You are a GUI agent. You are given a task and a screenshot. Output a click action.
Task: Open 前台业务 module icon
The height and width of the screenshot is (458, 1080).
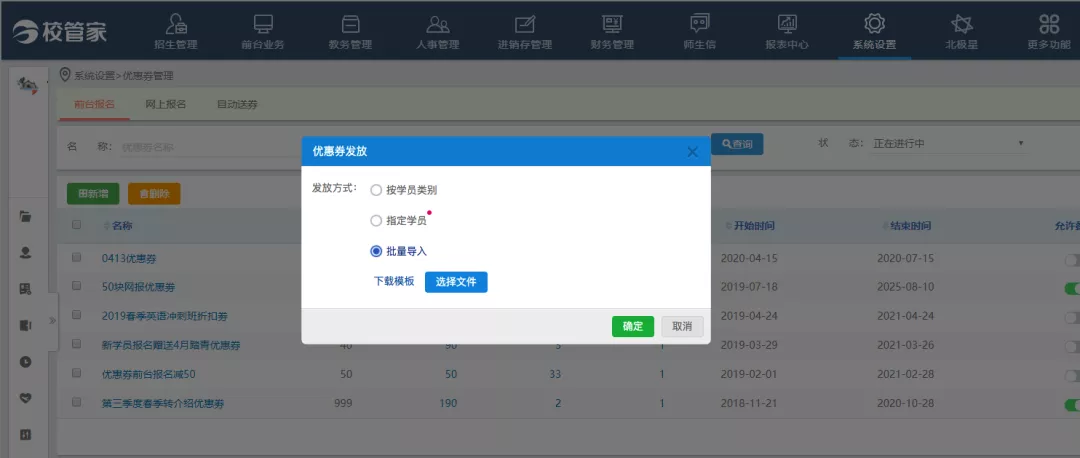262,24
